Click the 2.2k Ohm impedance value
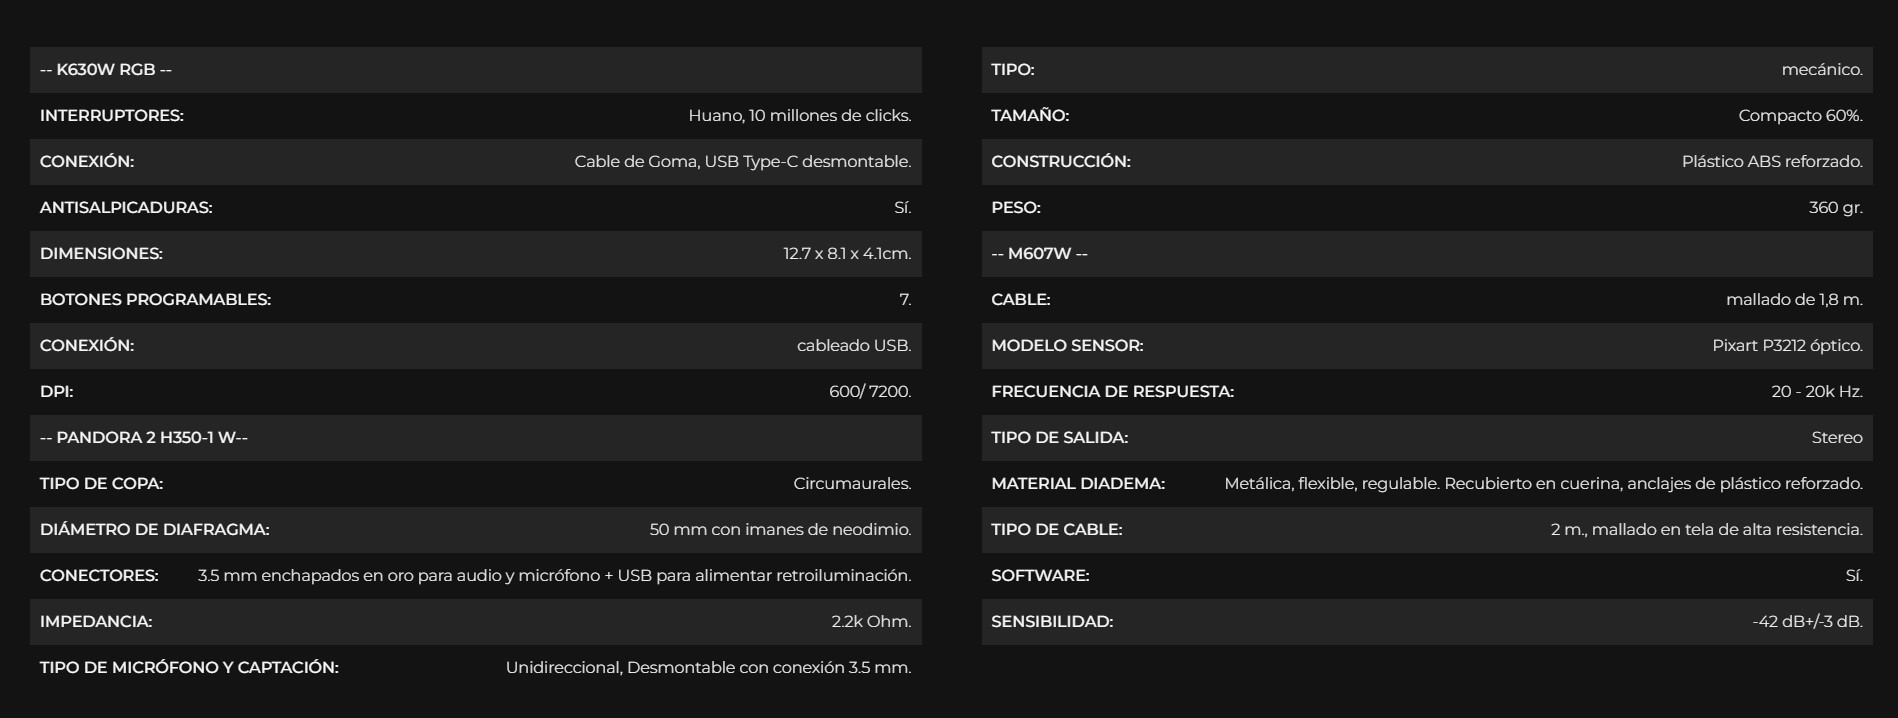The height and width of the screenshot is (718, 1898). (871, 622)
